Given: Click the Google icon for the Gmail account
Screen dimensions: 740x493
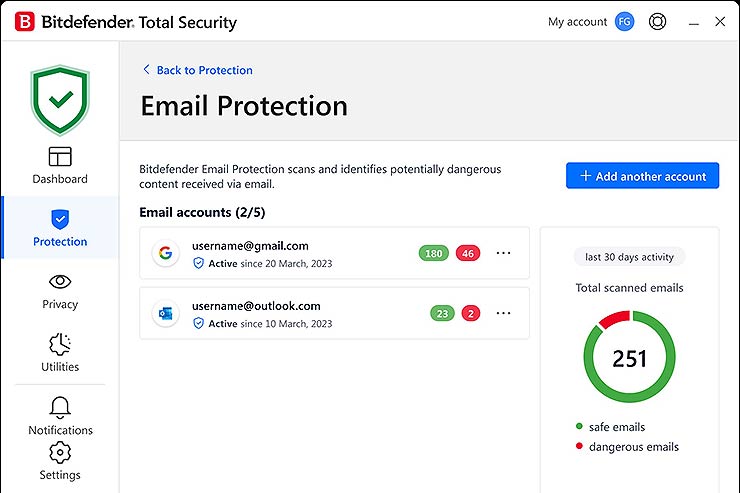Looking at the screenshot, I should tap(165, 253).
